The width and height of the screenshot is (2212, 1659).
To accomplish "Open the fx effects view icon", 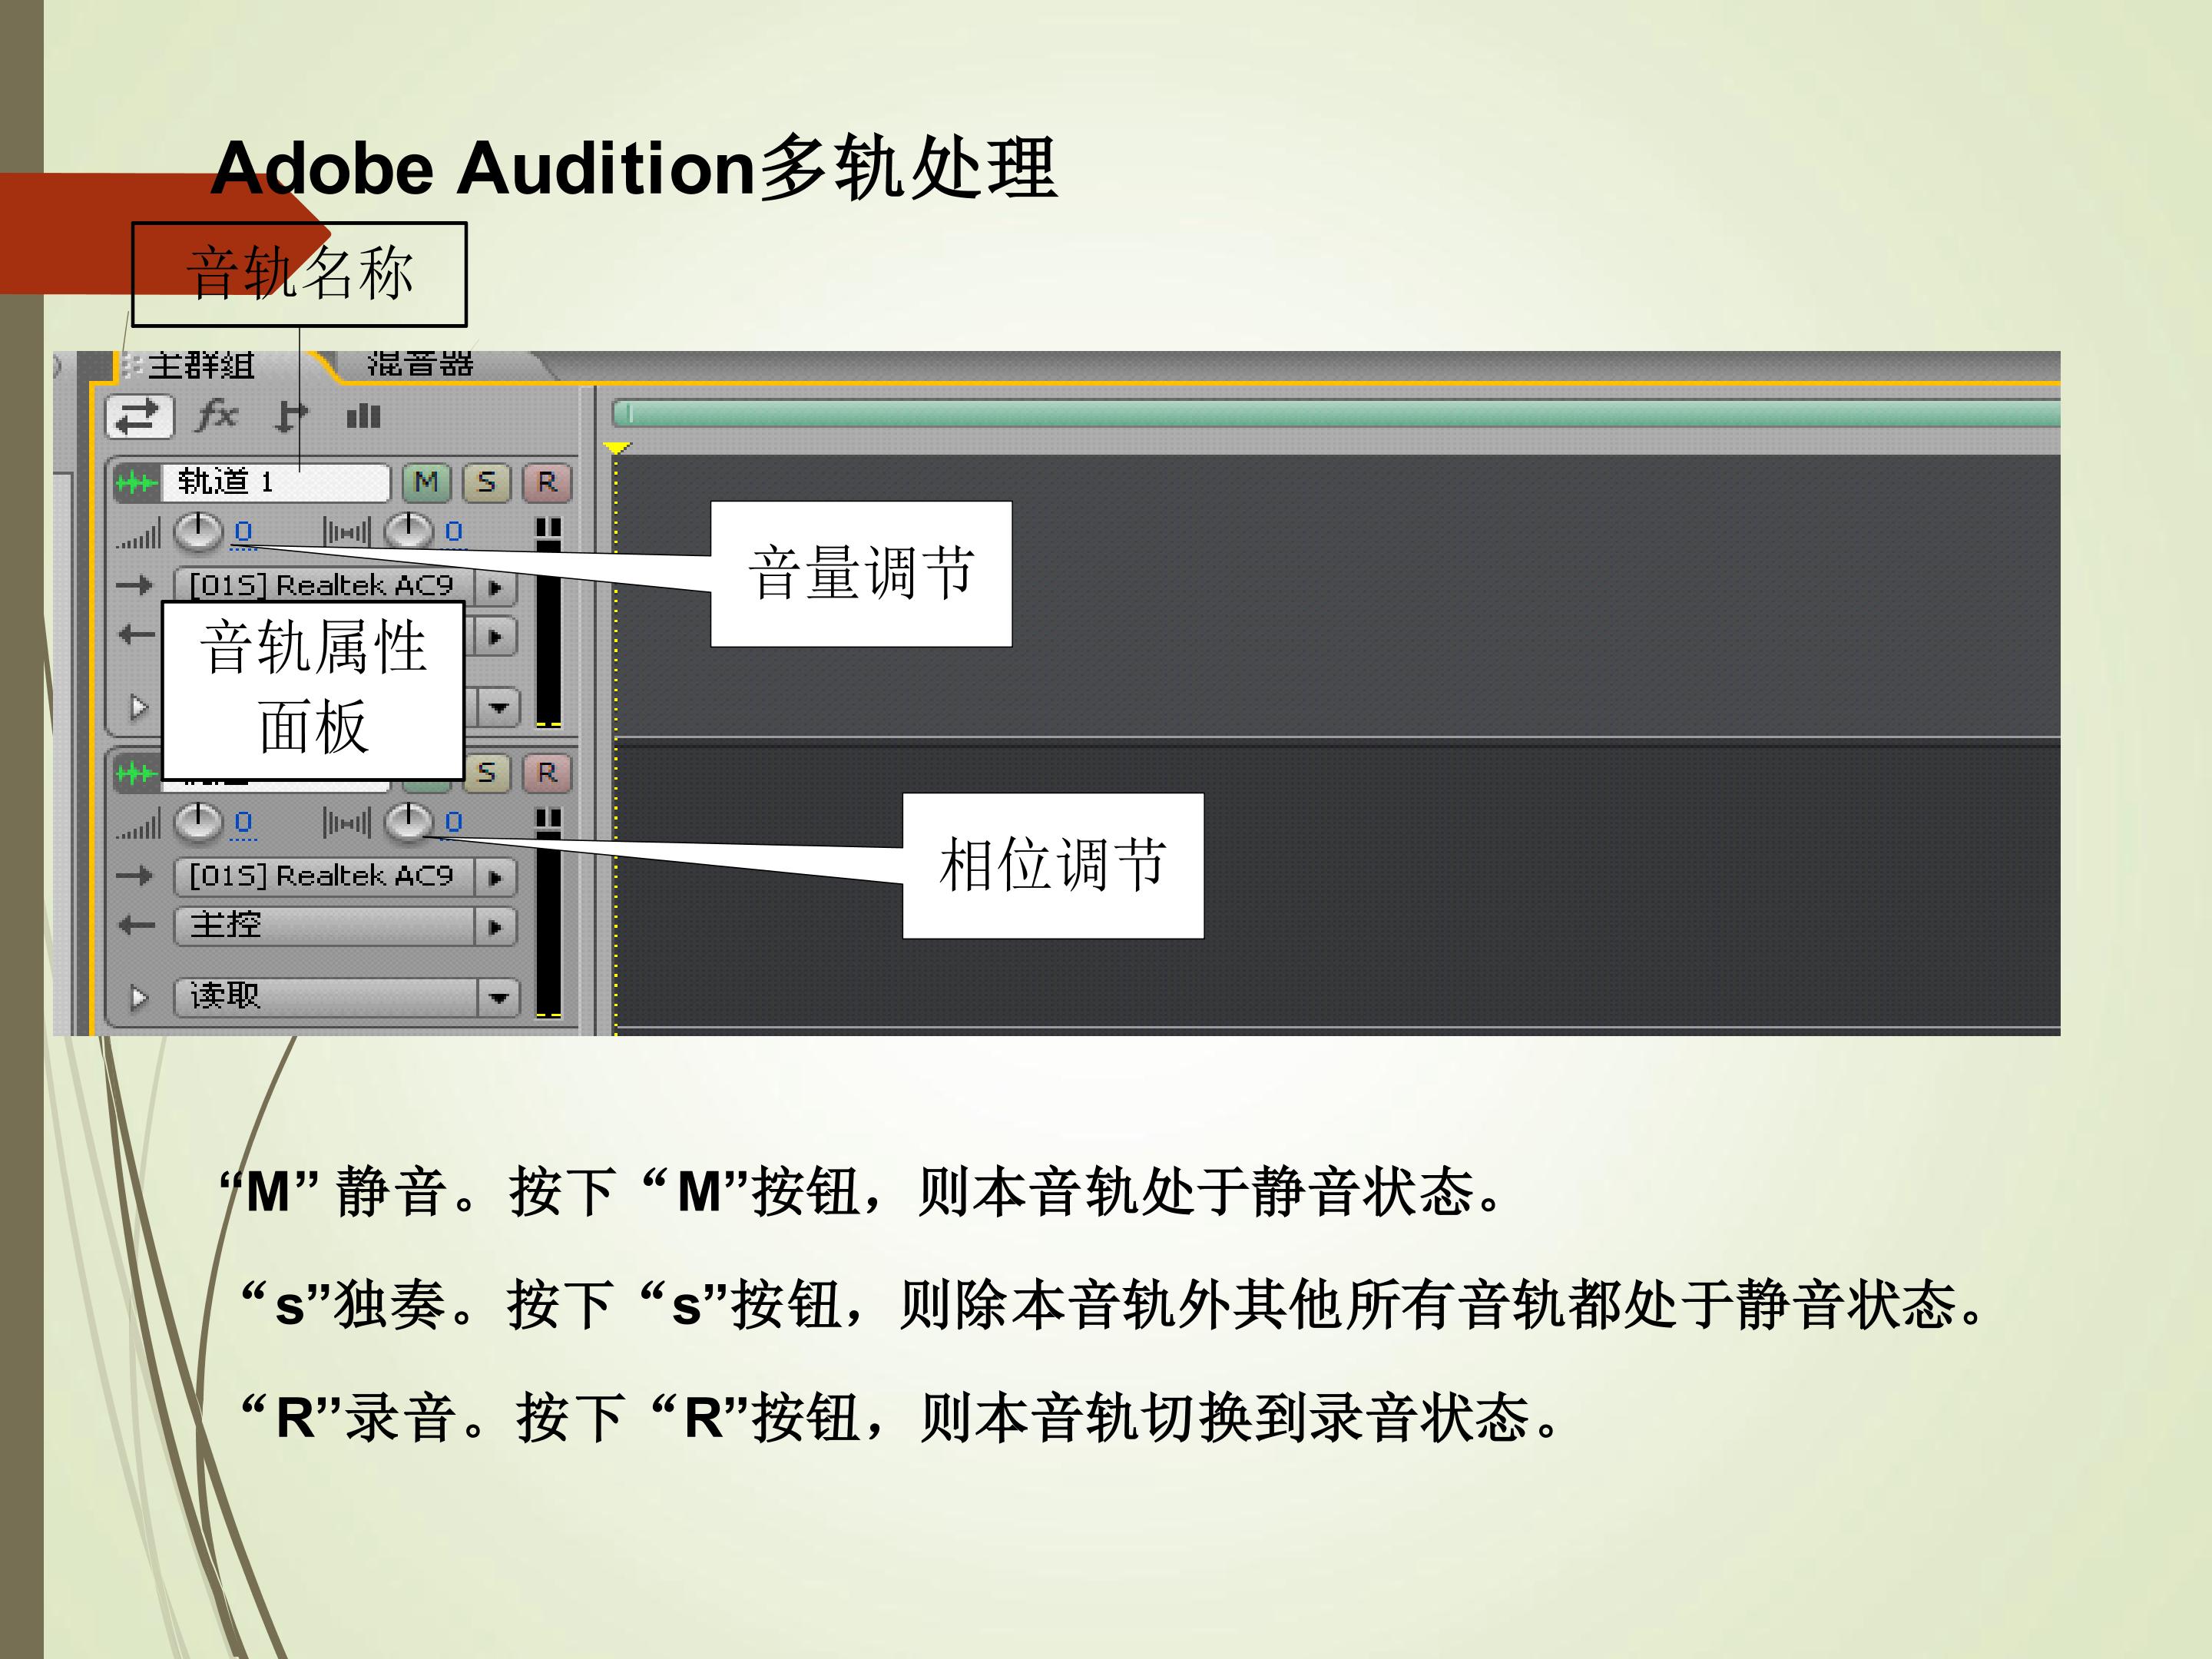I will coord(217,414).
